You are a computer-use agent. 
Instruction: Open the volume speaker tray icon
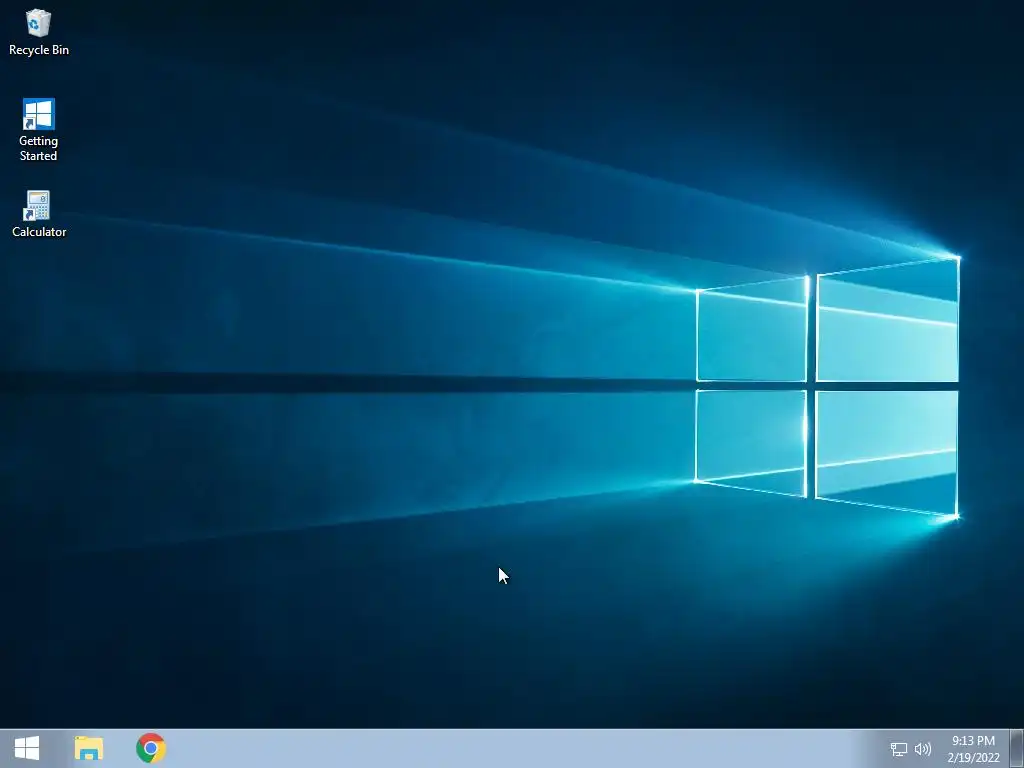923,749
